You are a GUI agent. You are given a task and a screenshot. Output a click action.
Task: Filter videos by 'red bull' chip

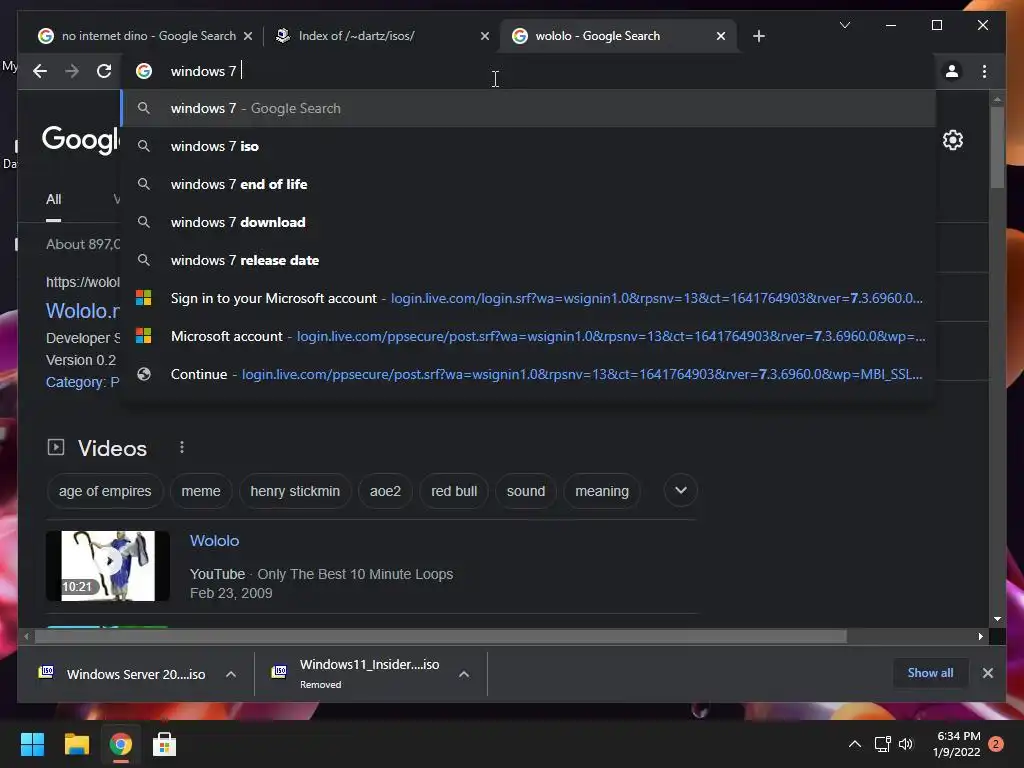[x=454, y=491]
